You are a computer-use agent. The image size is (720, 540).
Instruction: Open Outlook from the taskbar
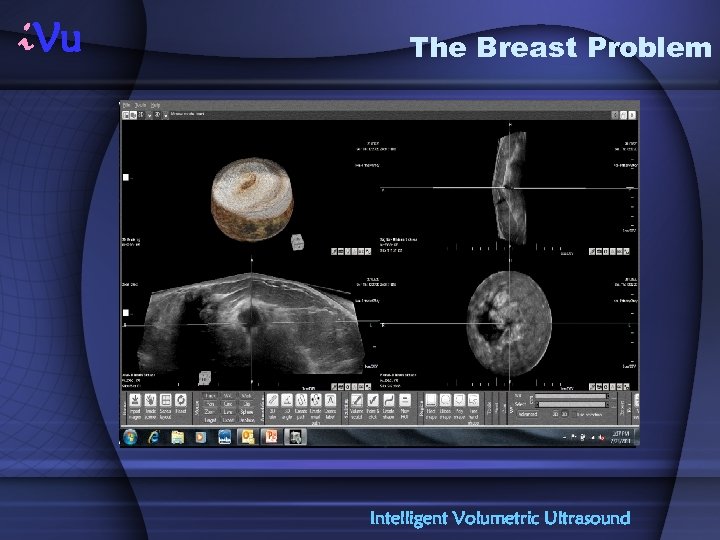click(x=248, y=437)
